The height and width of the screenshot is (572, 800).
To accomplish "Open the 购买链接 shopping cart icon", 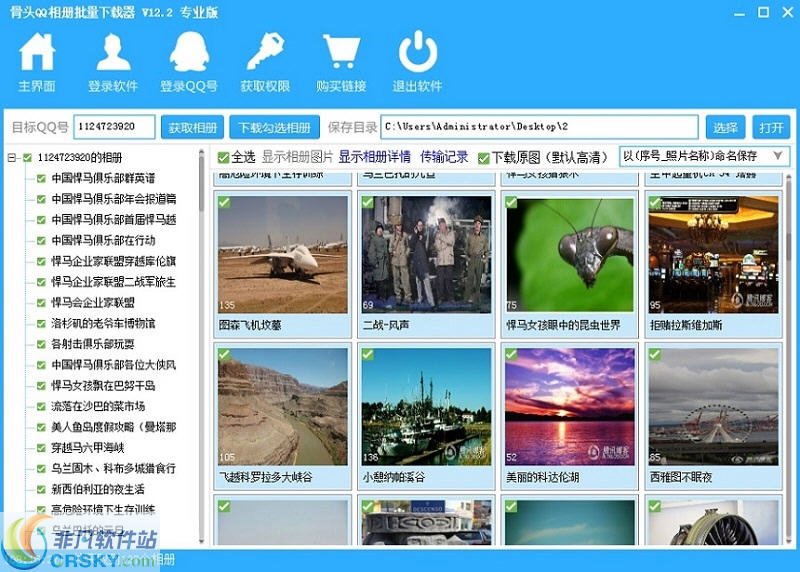I will click(341, 52).
